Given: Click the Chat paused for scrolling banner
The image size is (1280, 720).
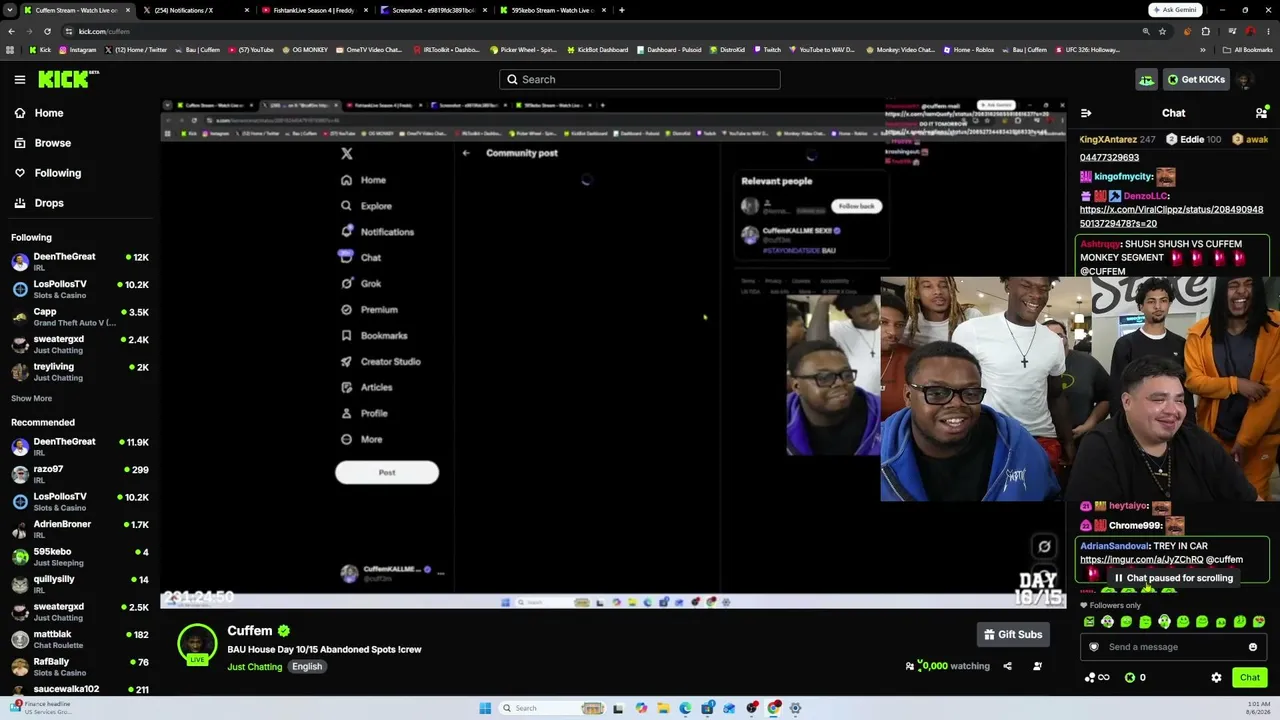Looking at the screenshot, I should [x=1172, y=578].
